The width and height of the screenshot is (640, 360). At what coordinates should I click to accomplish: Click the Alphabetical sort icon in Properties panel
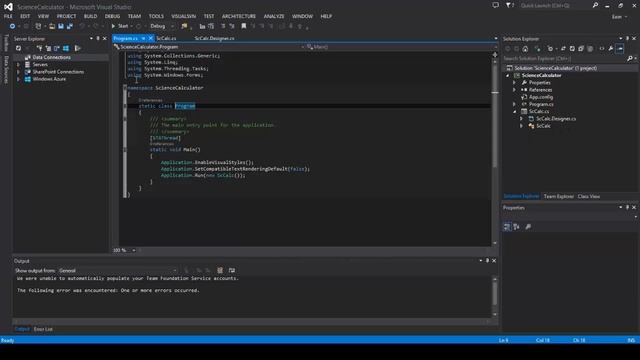click(x=517, y=227)
